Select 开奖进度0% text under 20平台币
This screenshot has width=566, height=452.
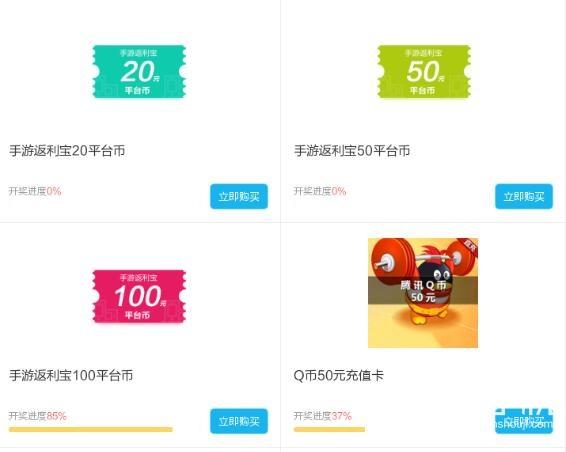point(35,191)
